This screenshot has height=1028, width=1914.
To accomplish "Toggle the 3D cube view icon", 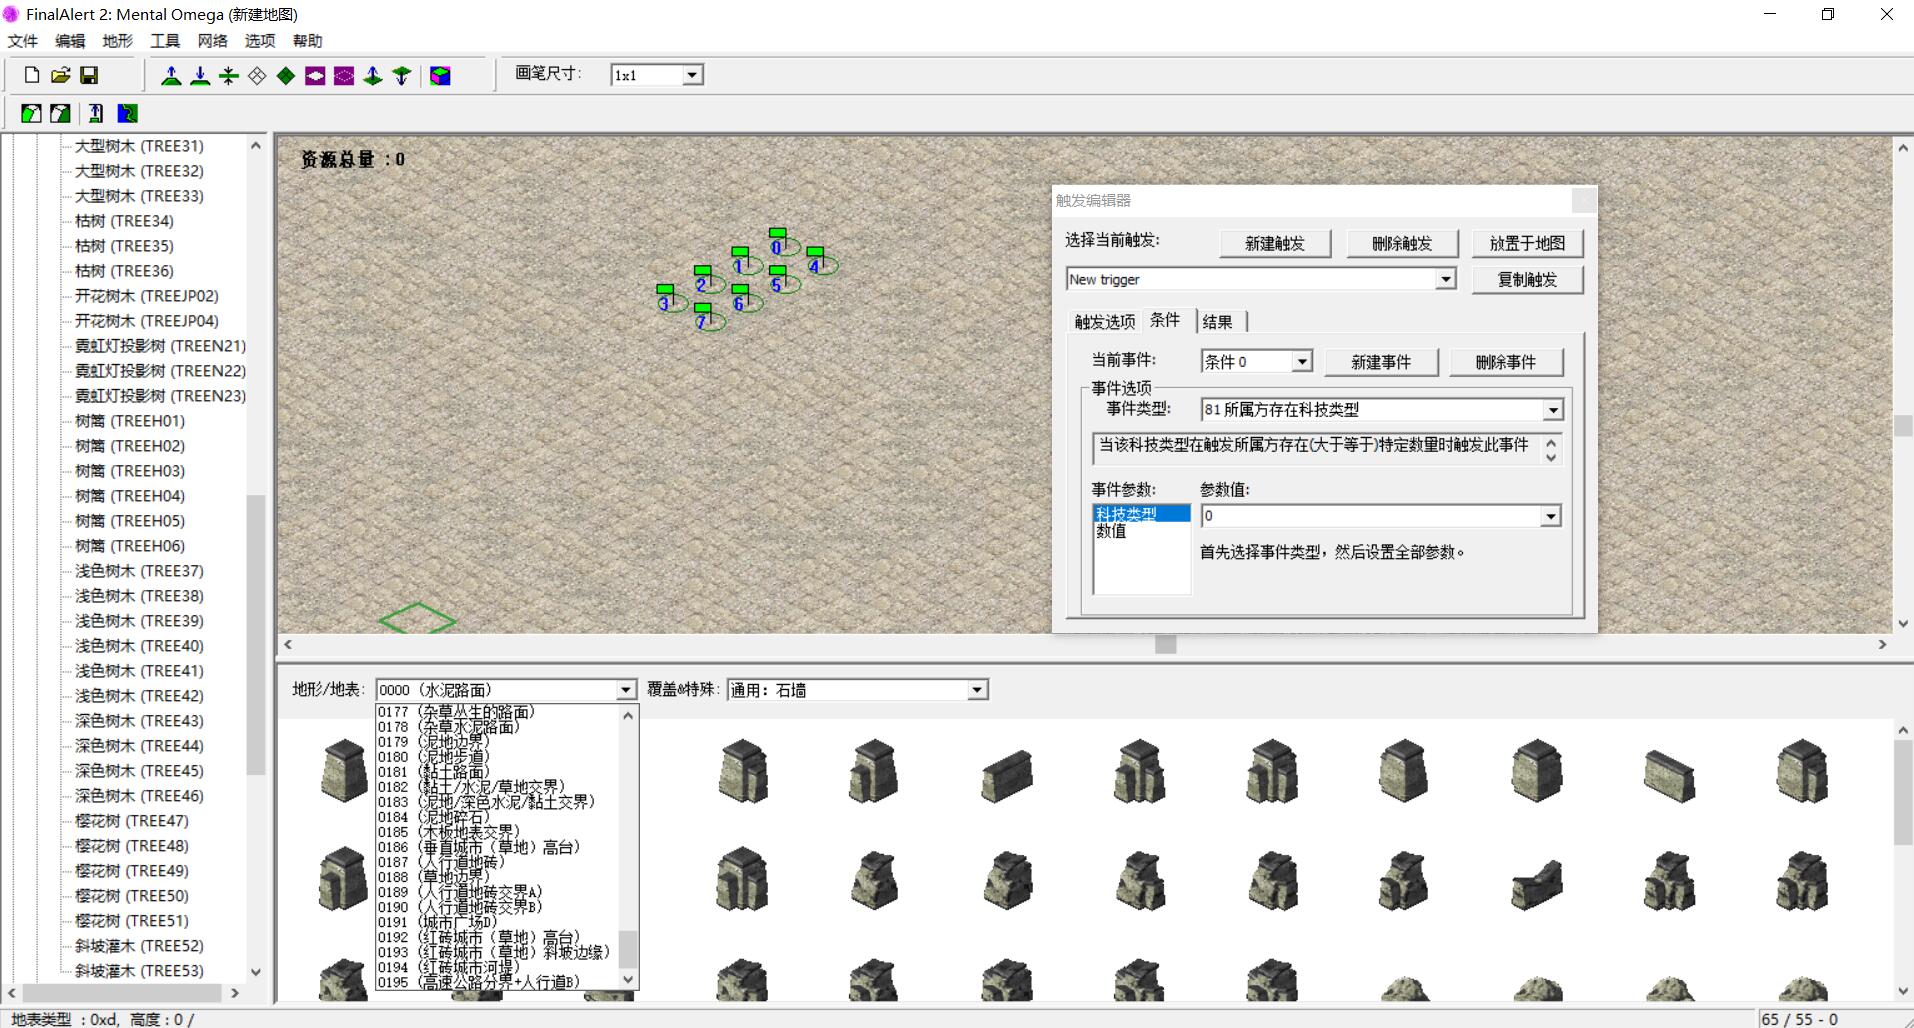I will 440,75.
